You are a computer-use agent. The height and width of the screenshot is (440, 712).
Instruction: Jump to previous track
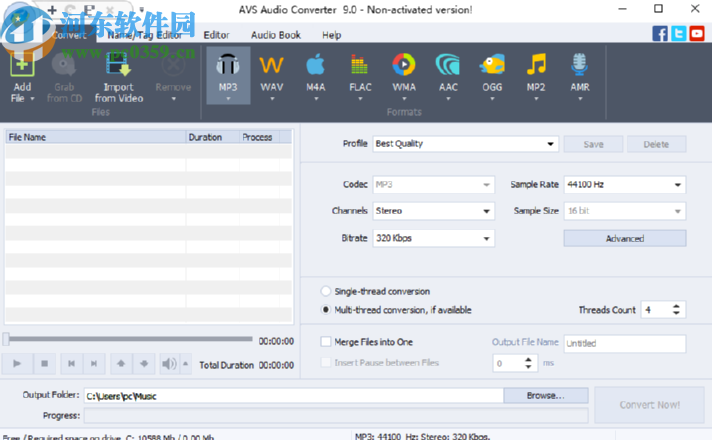pos(71,364)
